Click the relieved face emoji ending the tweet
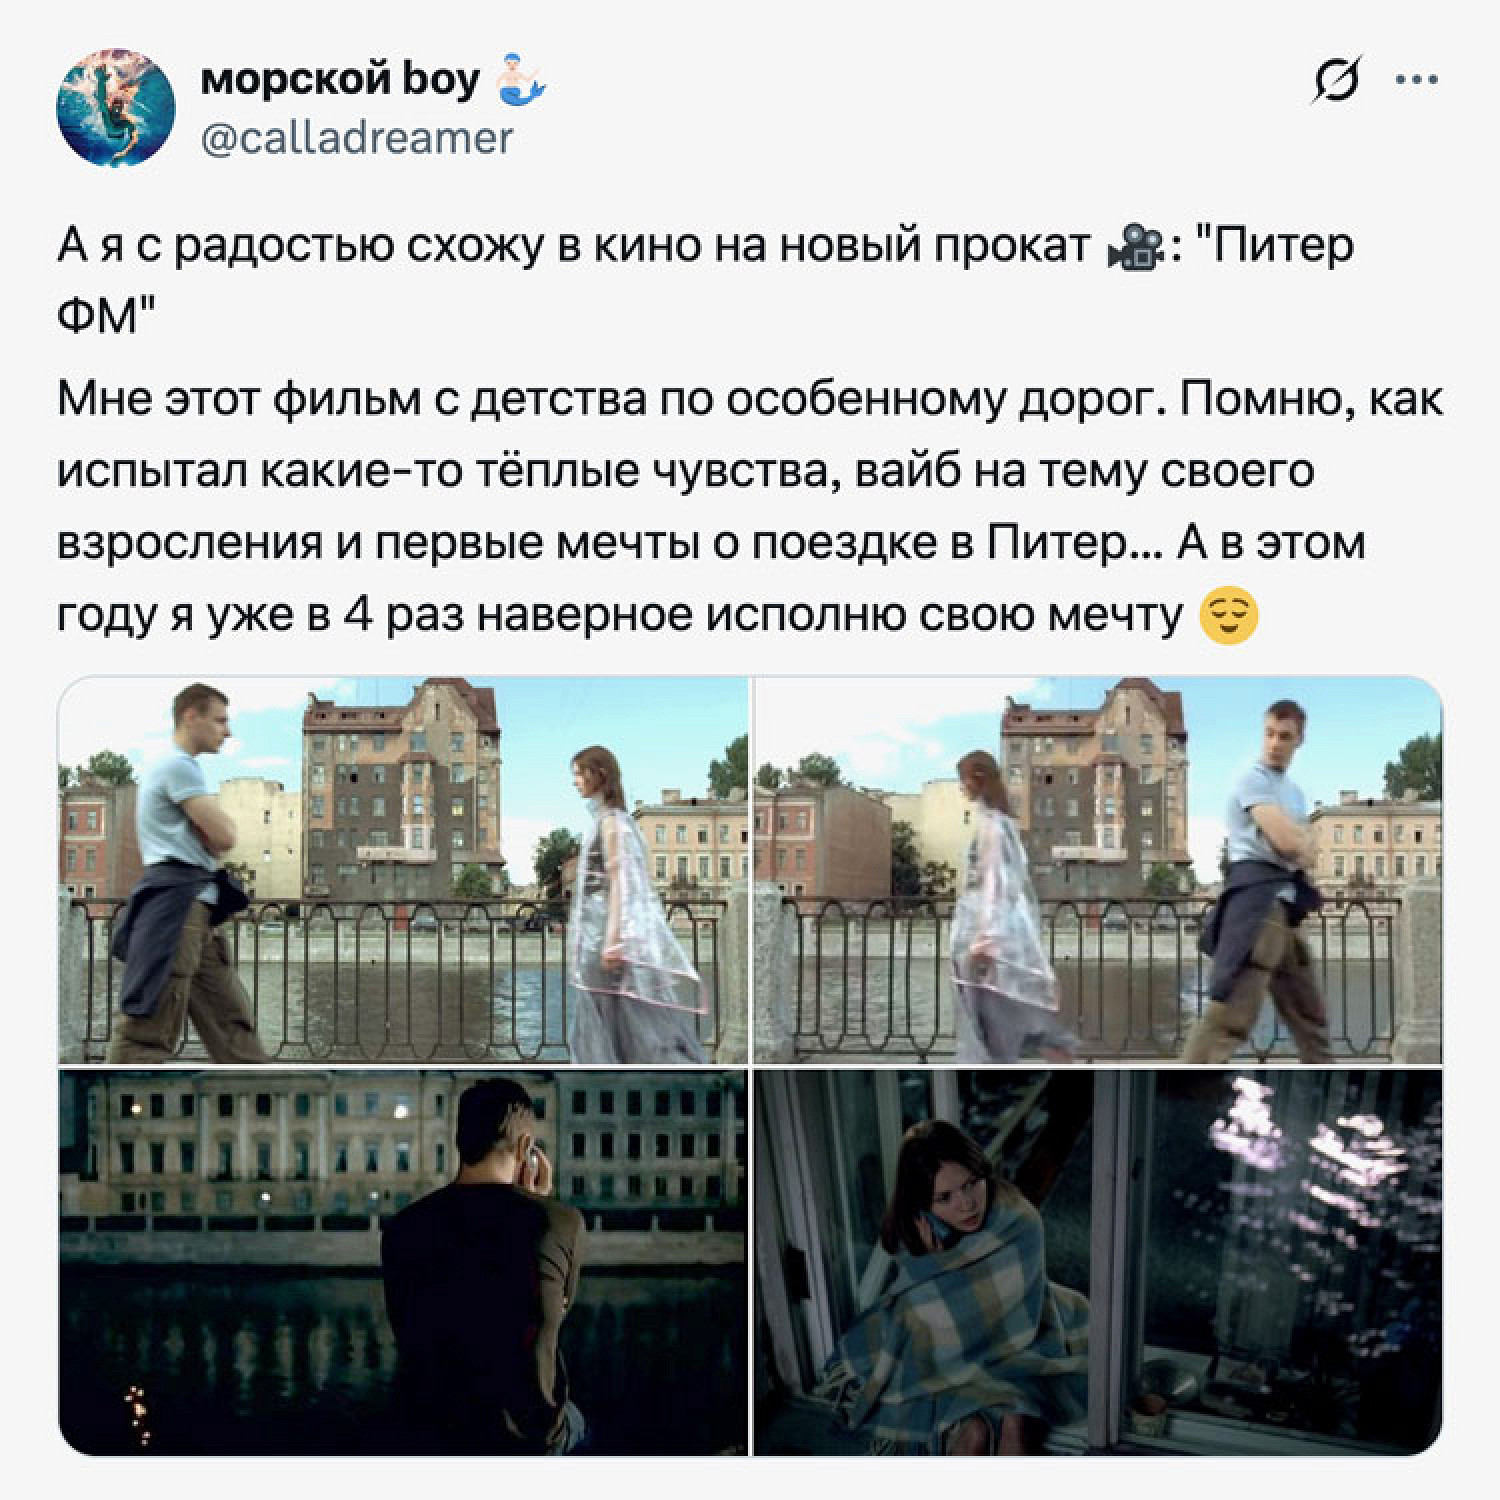1500x1500 pixels. (x=1227, y=618)
